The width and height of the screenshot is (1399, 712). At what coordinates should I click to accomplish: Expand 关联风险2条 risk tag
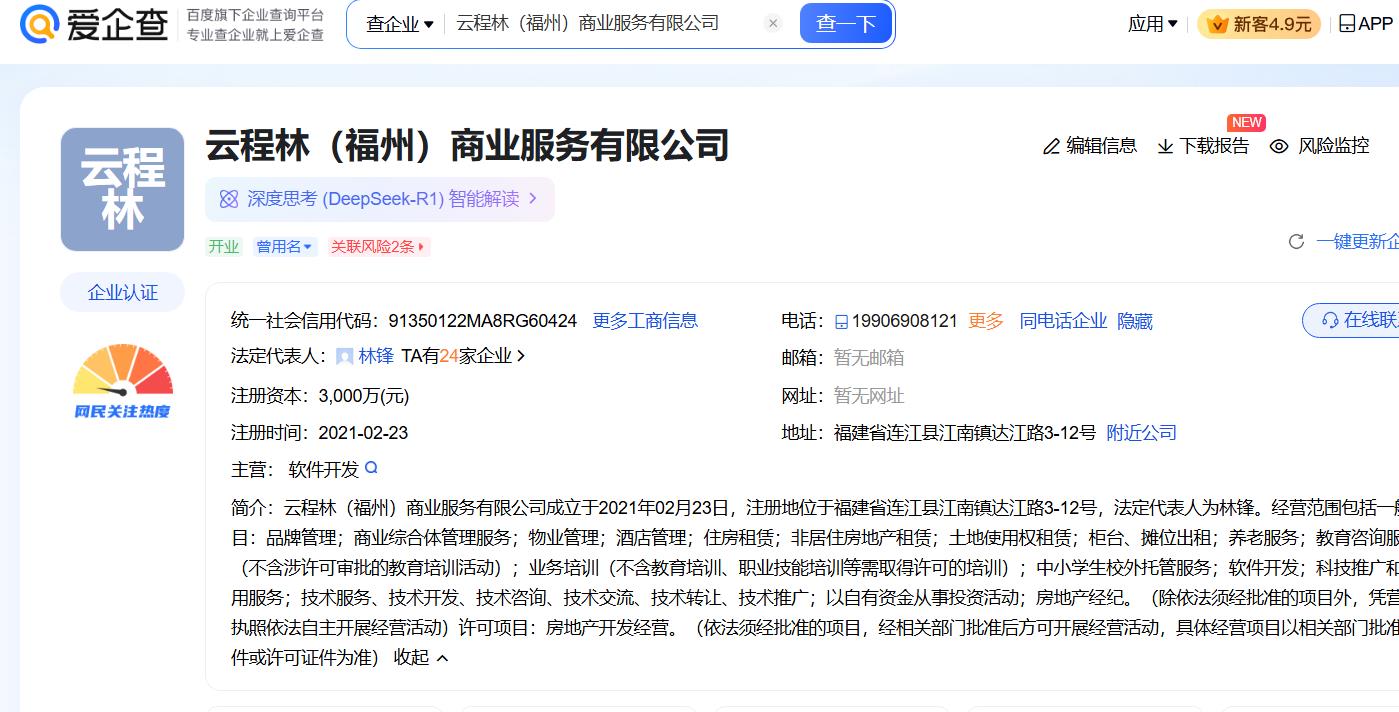[378, 246]
